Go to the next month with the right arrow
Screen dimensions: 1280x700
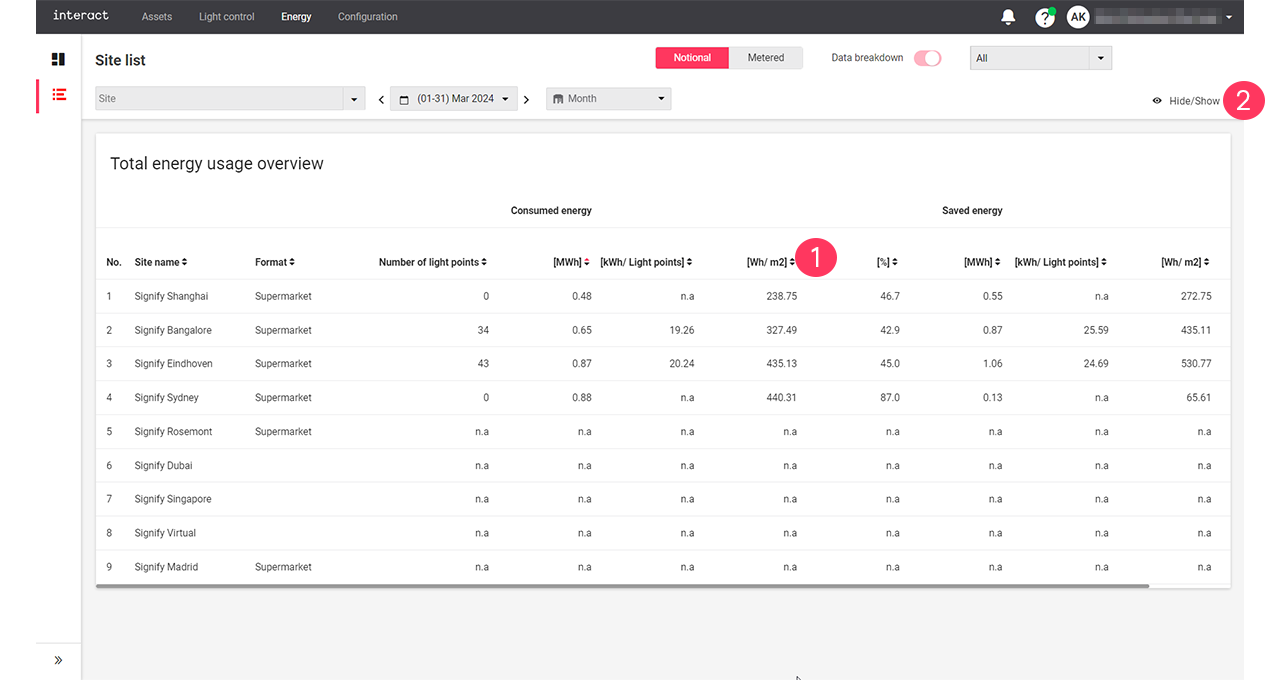point(526,98)
